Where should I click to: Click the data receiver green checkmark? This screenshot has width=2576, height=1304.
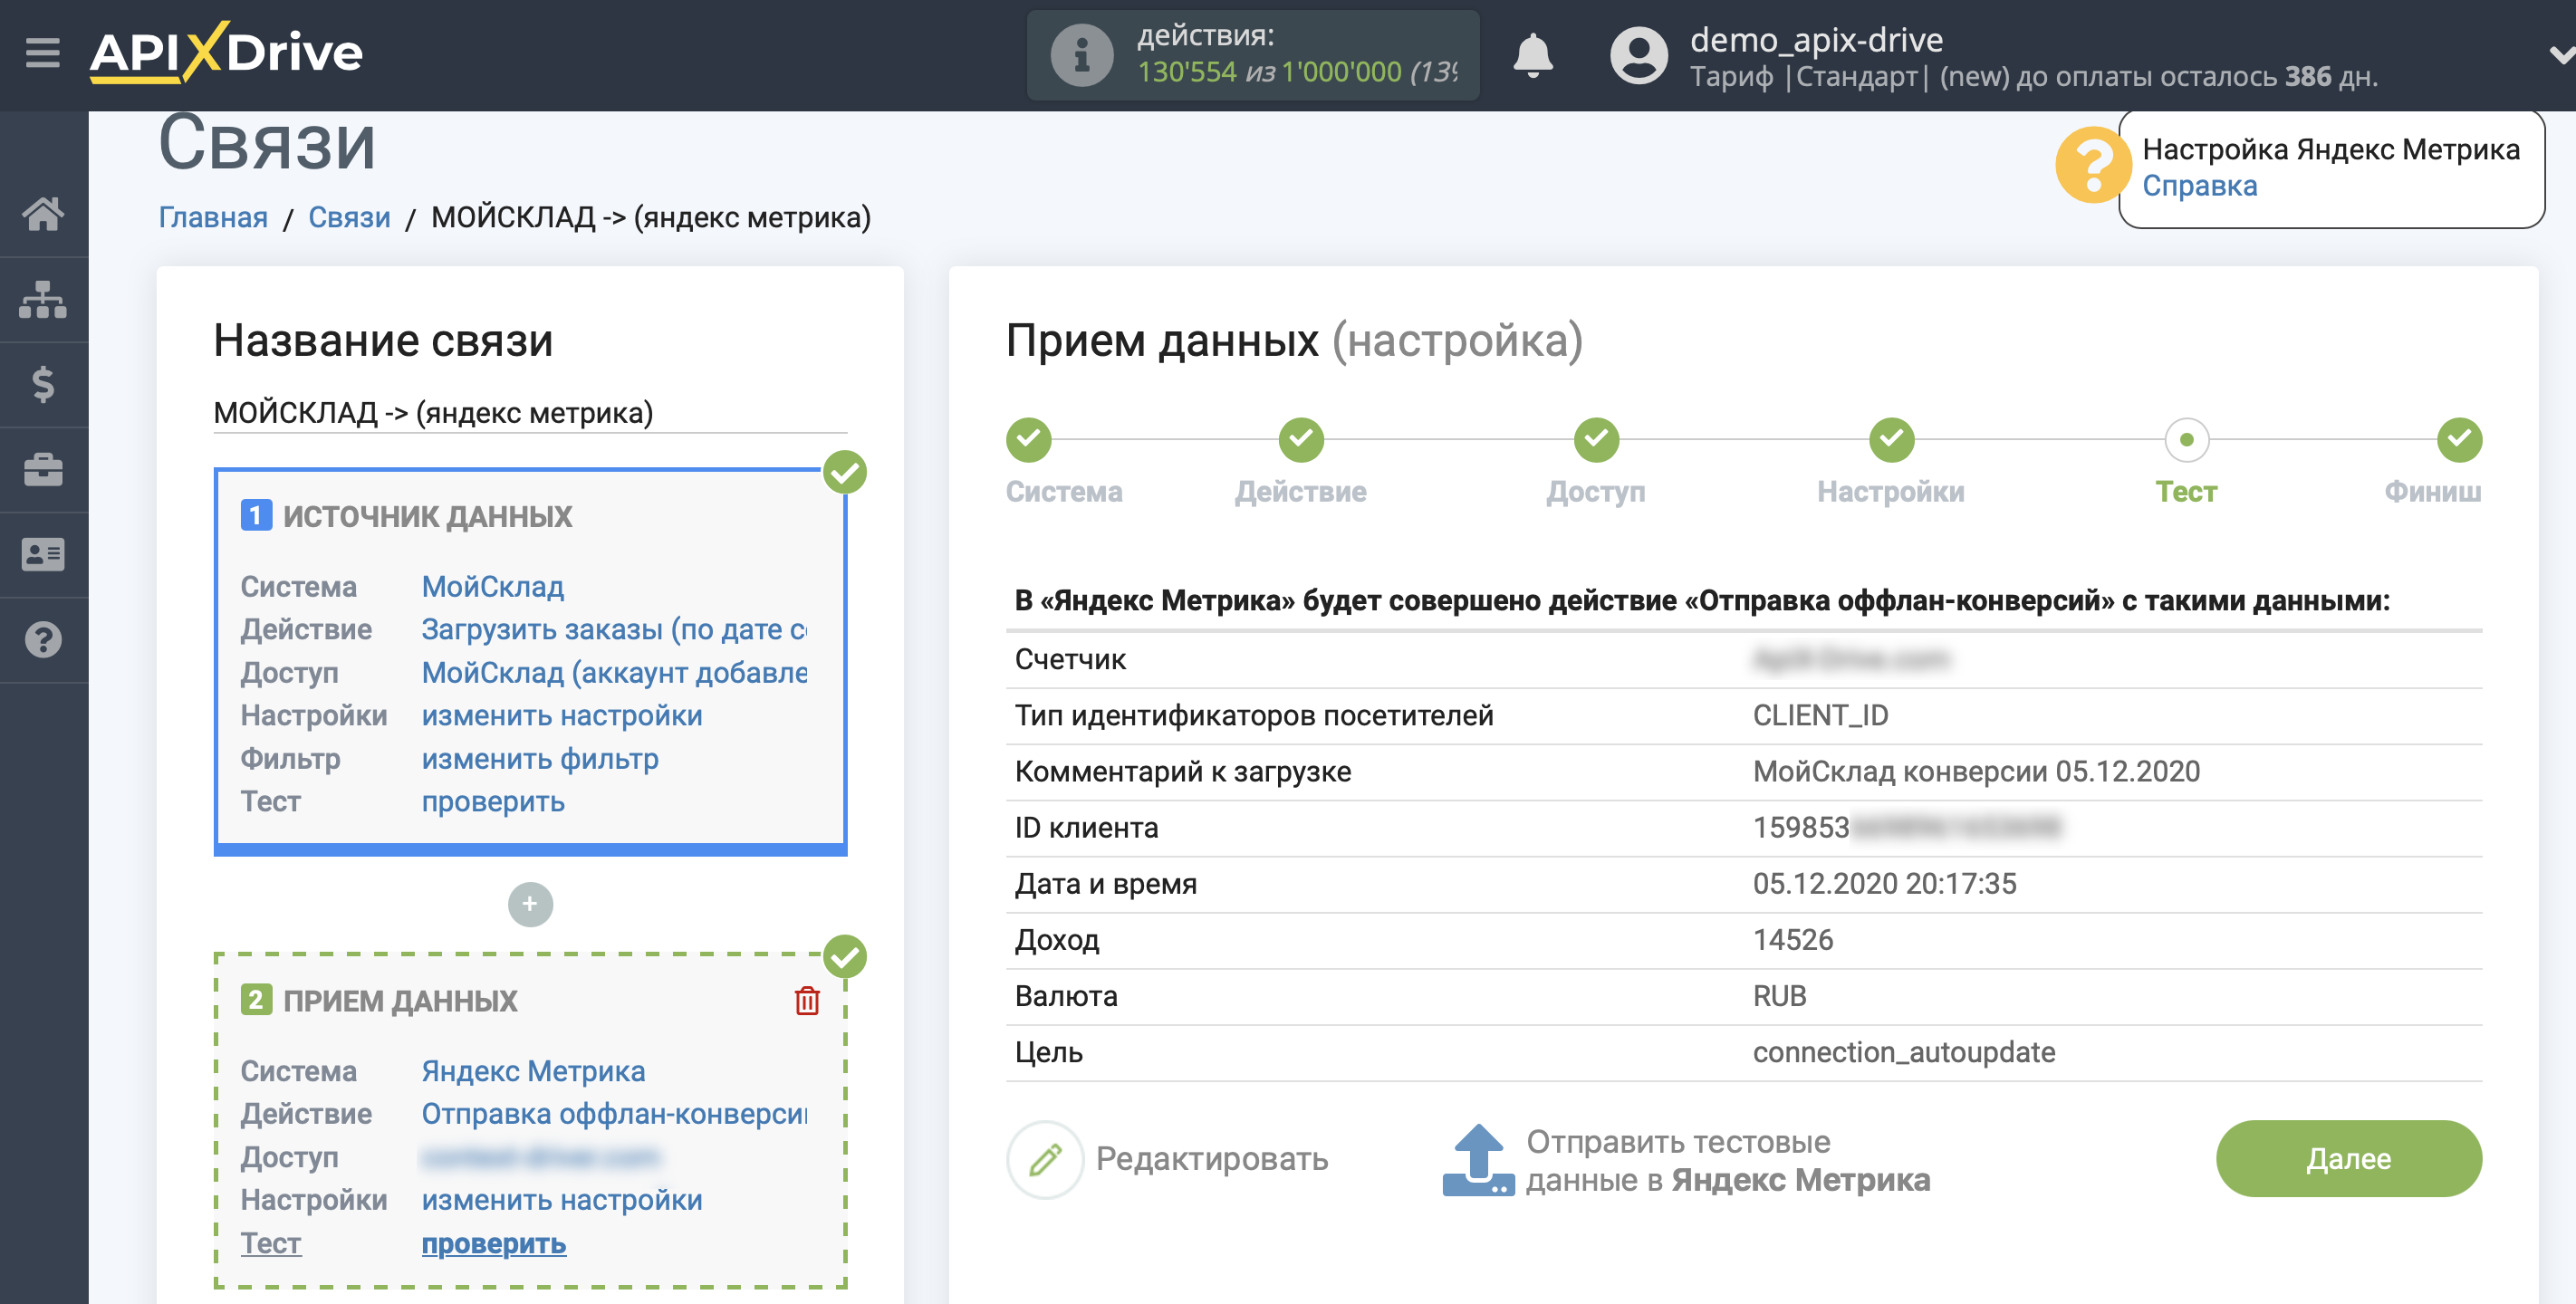[x=845, y=957]
